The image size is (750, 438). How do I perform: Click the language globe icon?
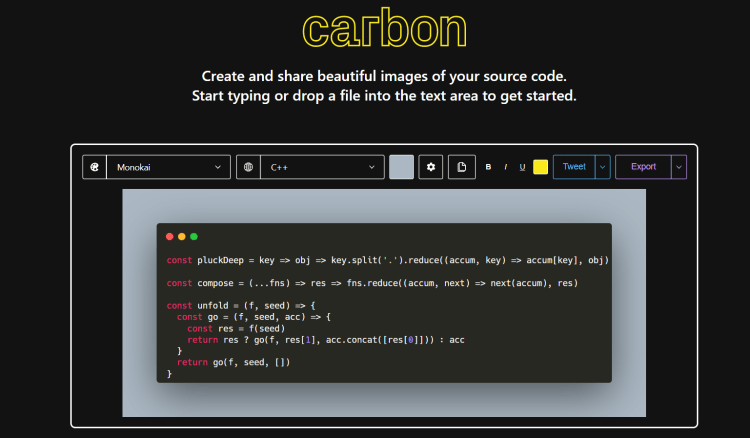click(x=248, y=167)
